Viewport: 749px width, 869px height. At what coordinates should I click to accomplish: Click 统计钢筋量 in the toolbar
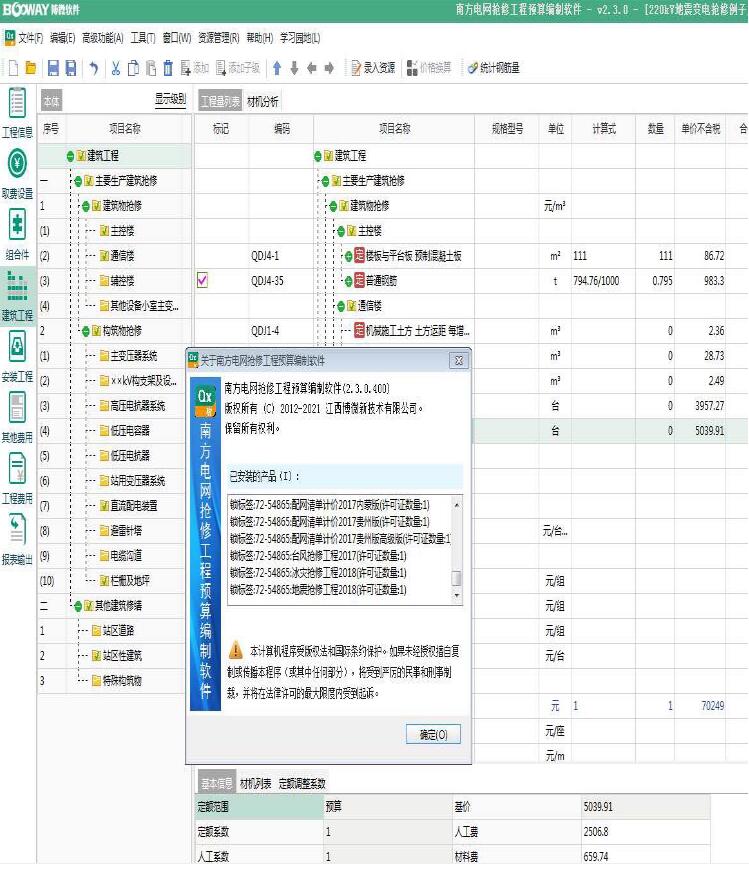coord(493,68)
